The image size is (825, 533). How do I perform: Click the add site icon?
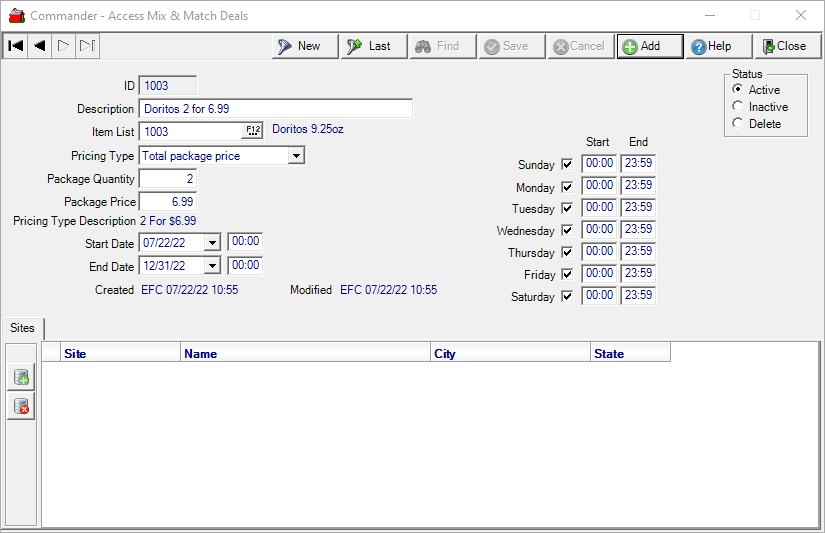point(21,377)
